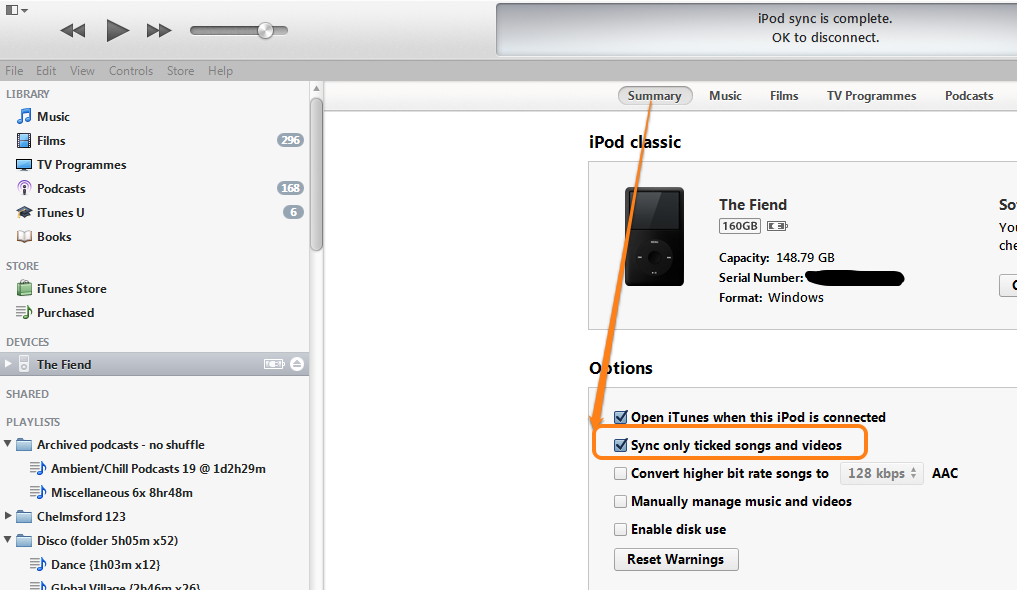This screenshot has height=590, width=1017.
Task: Open the iTunes Store icon
Action: tap(24, 289)
